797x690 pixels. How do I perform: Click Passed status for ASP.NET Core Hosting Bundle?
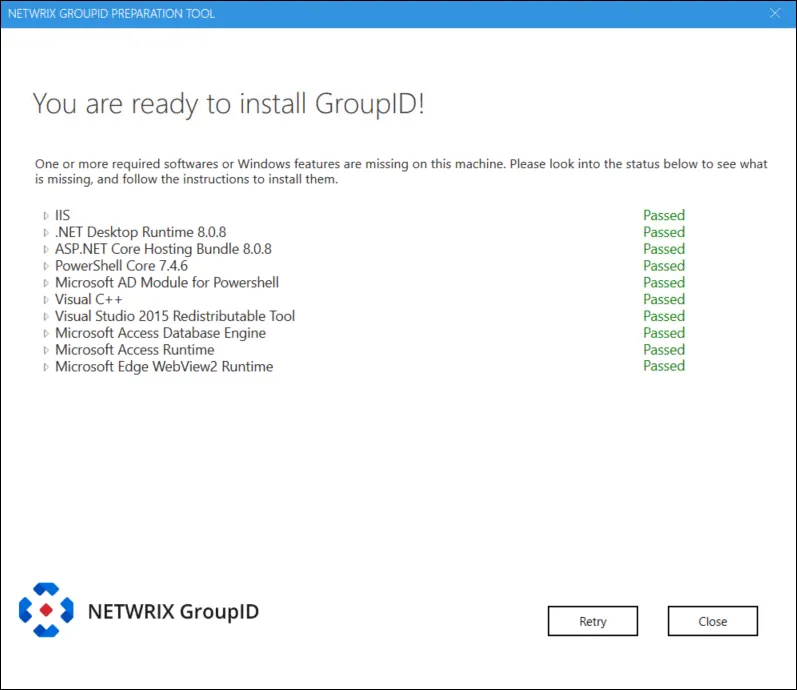664,249
